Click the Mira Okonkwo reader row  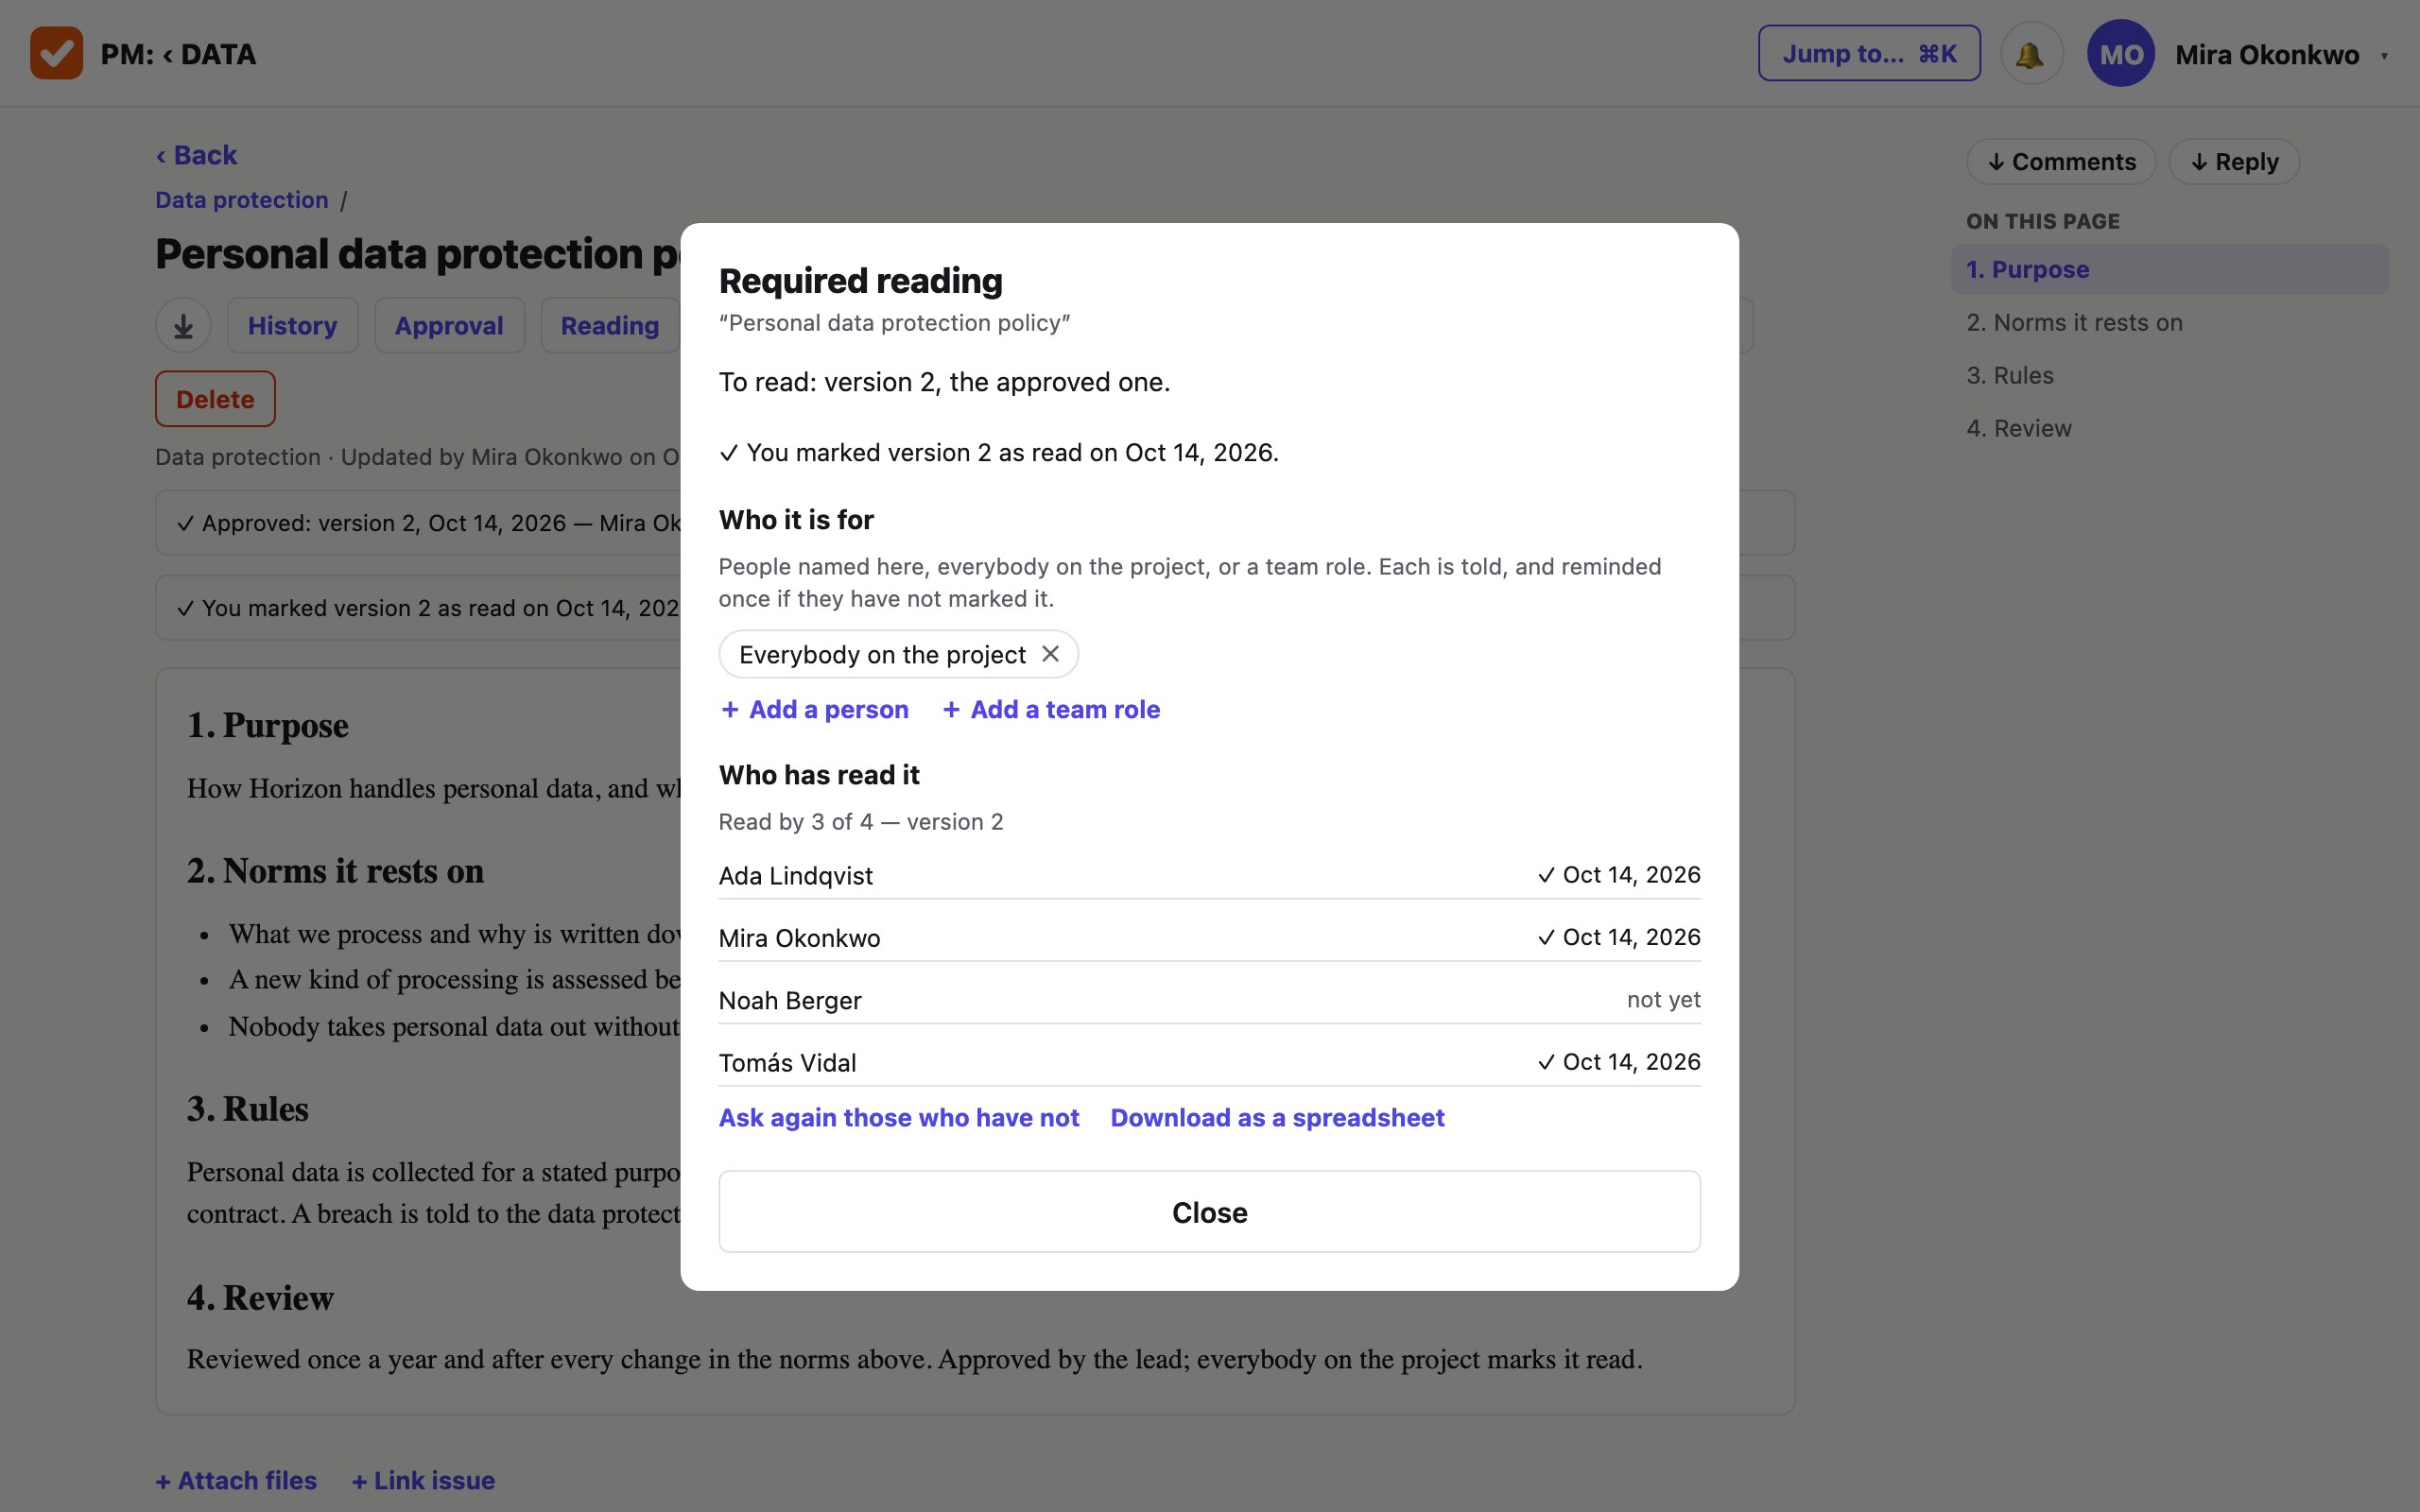(1209, 938)
